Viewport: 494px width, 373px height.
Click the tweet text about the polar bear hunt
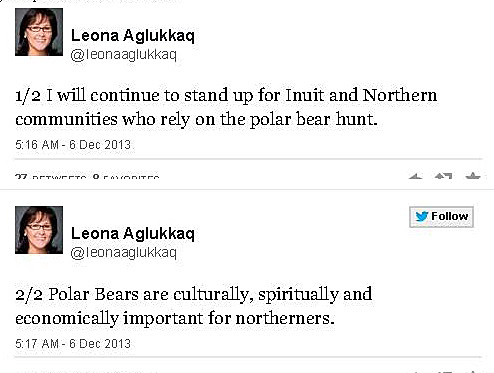pyautogui.click(x=226, y=107)
